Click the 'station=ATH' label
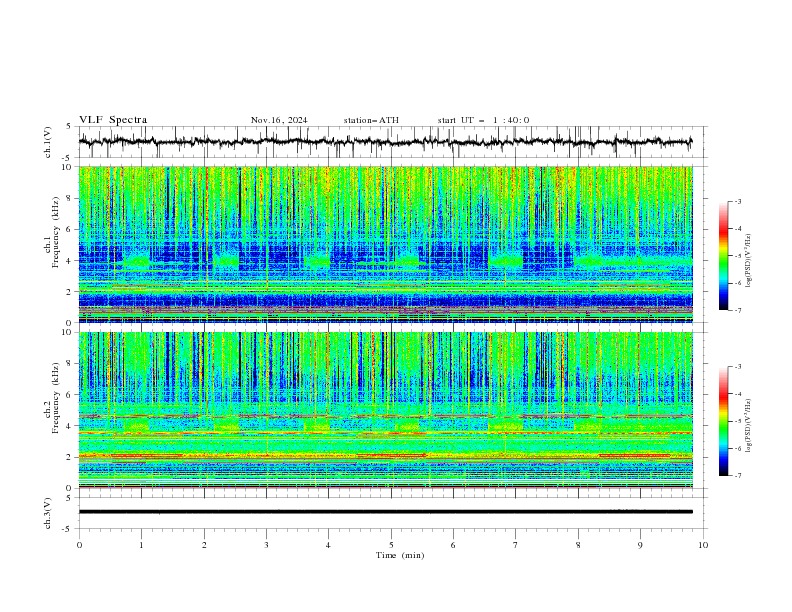Image resolution: width=792 pixels, height=612 pixels. (x=371, y=120)
